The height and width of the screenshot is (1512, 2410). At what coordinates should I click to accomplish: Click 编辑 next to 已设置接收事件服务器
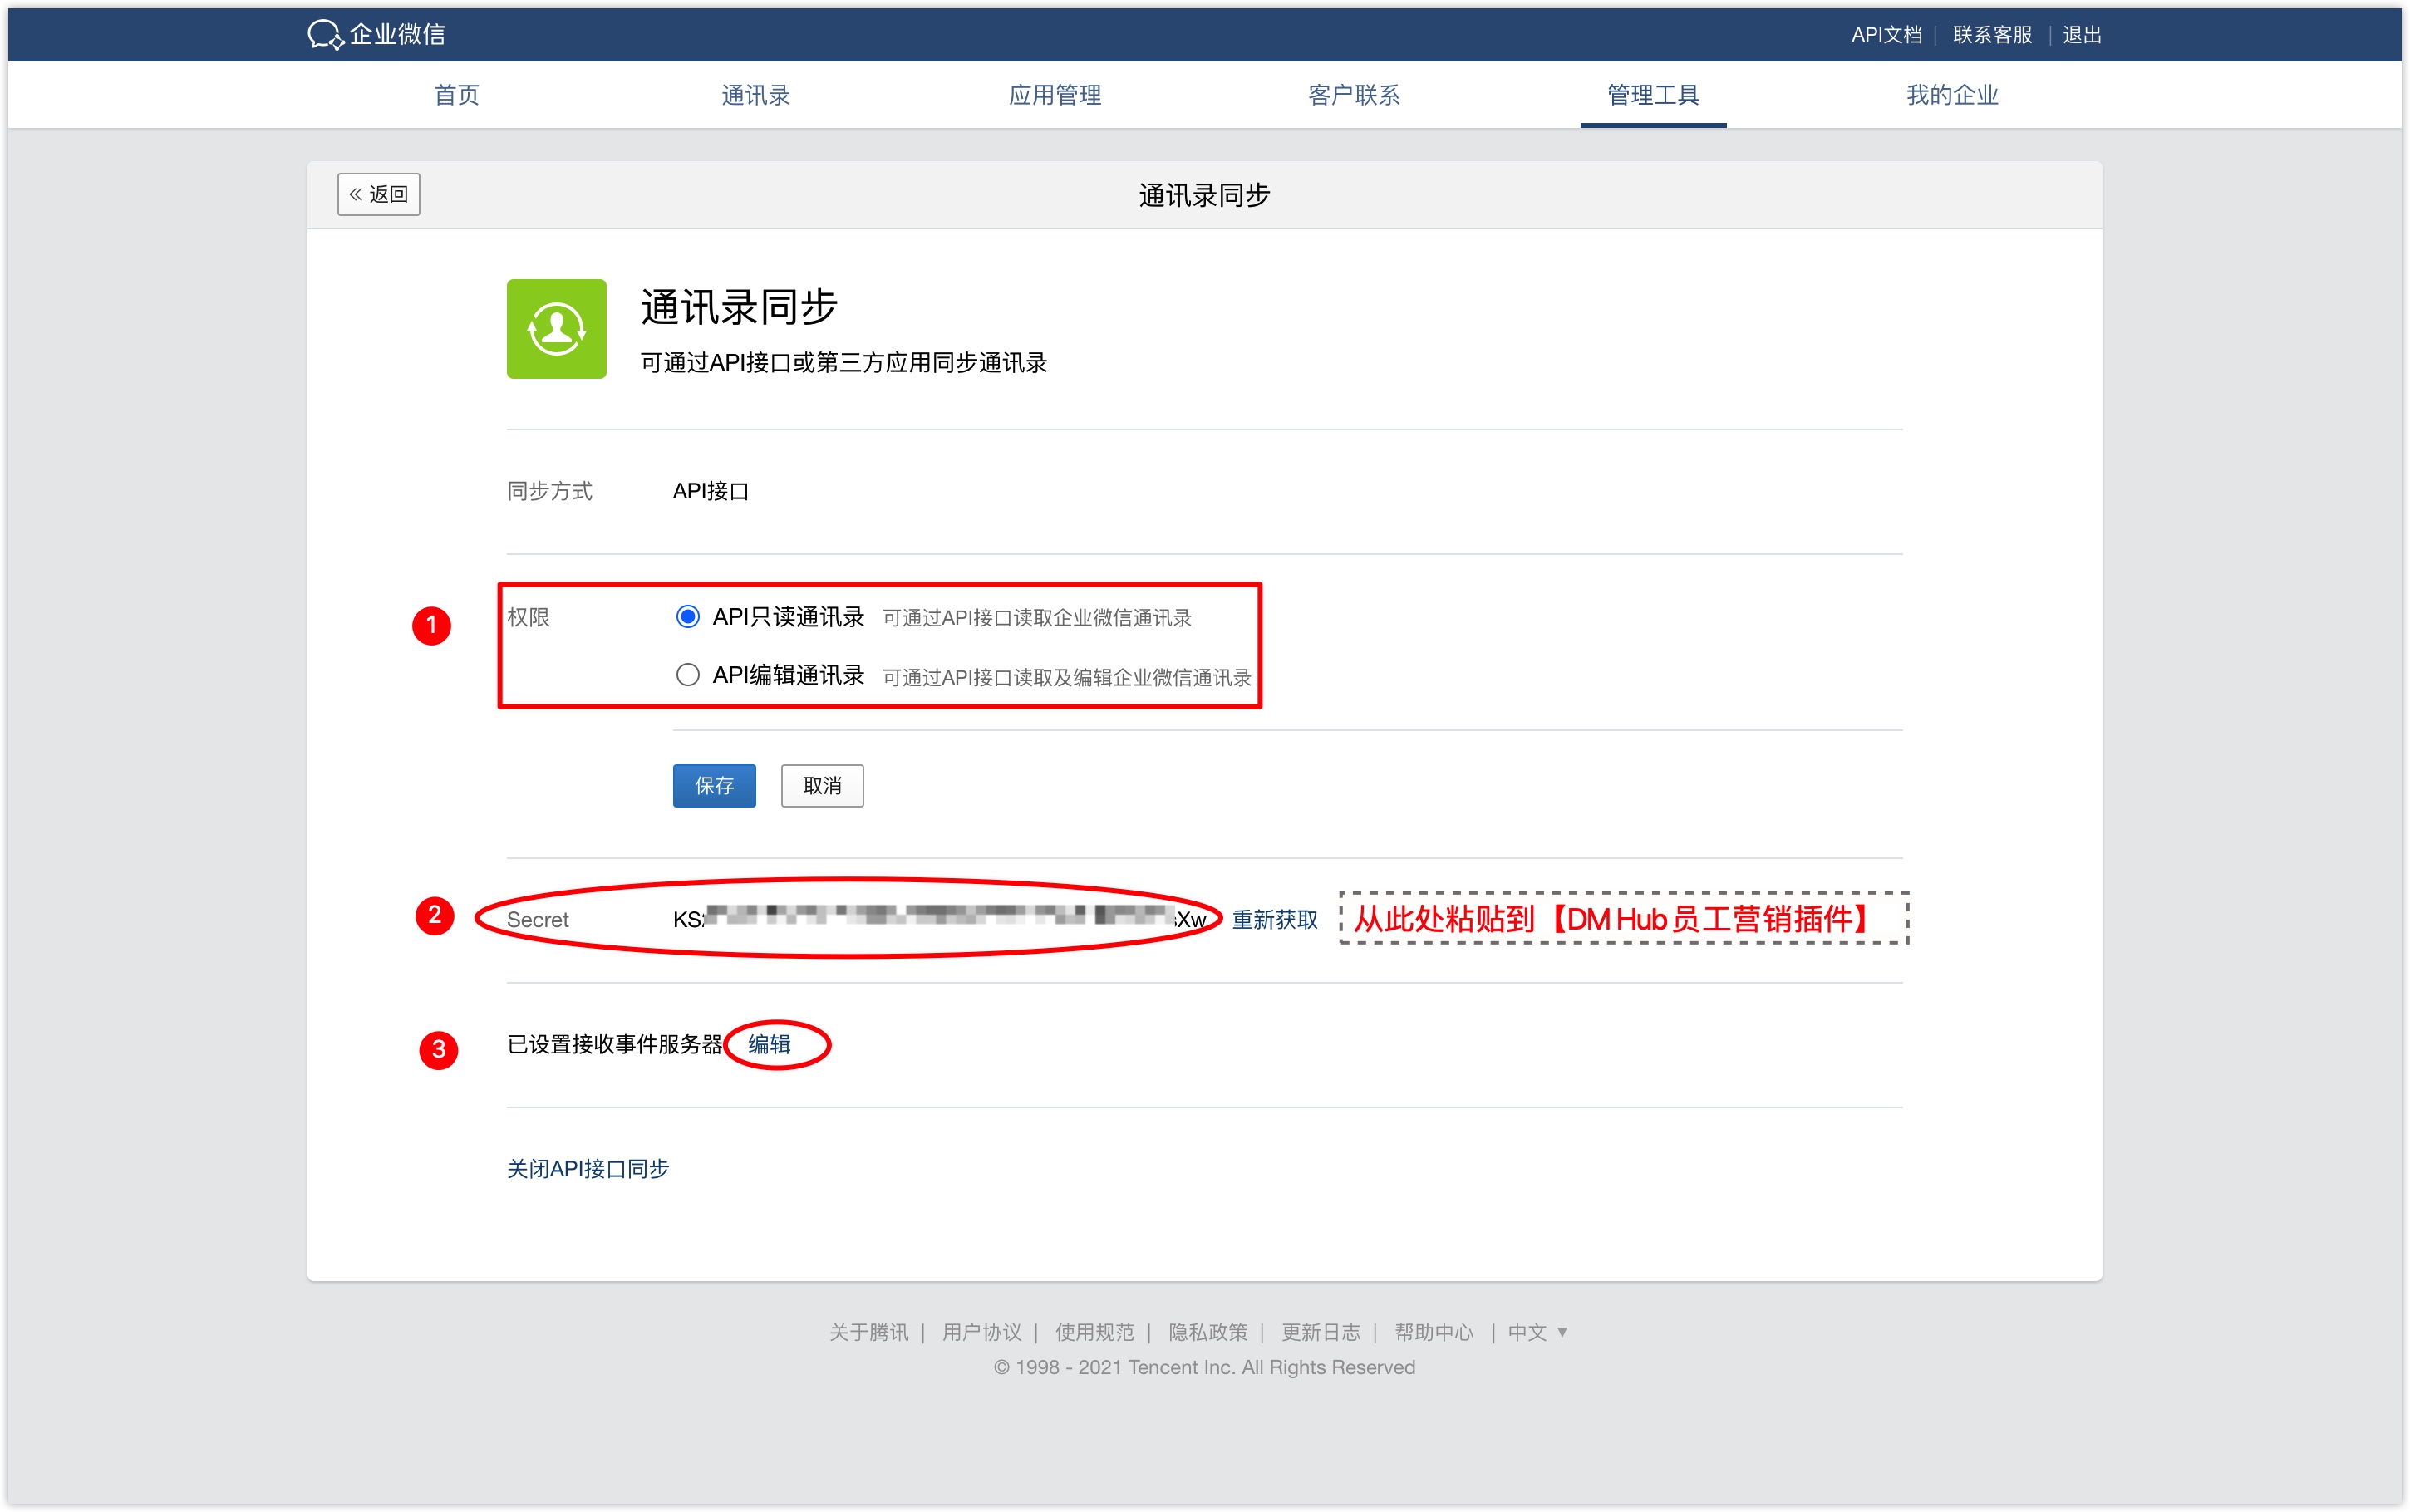click(769, 1044)
